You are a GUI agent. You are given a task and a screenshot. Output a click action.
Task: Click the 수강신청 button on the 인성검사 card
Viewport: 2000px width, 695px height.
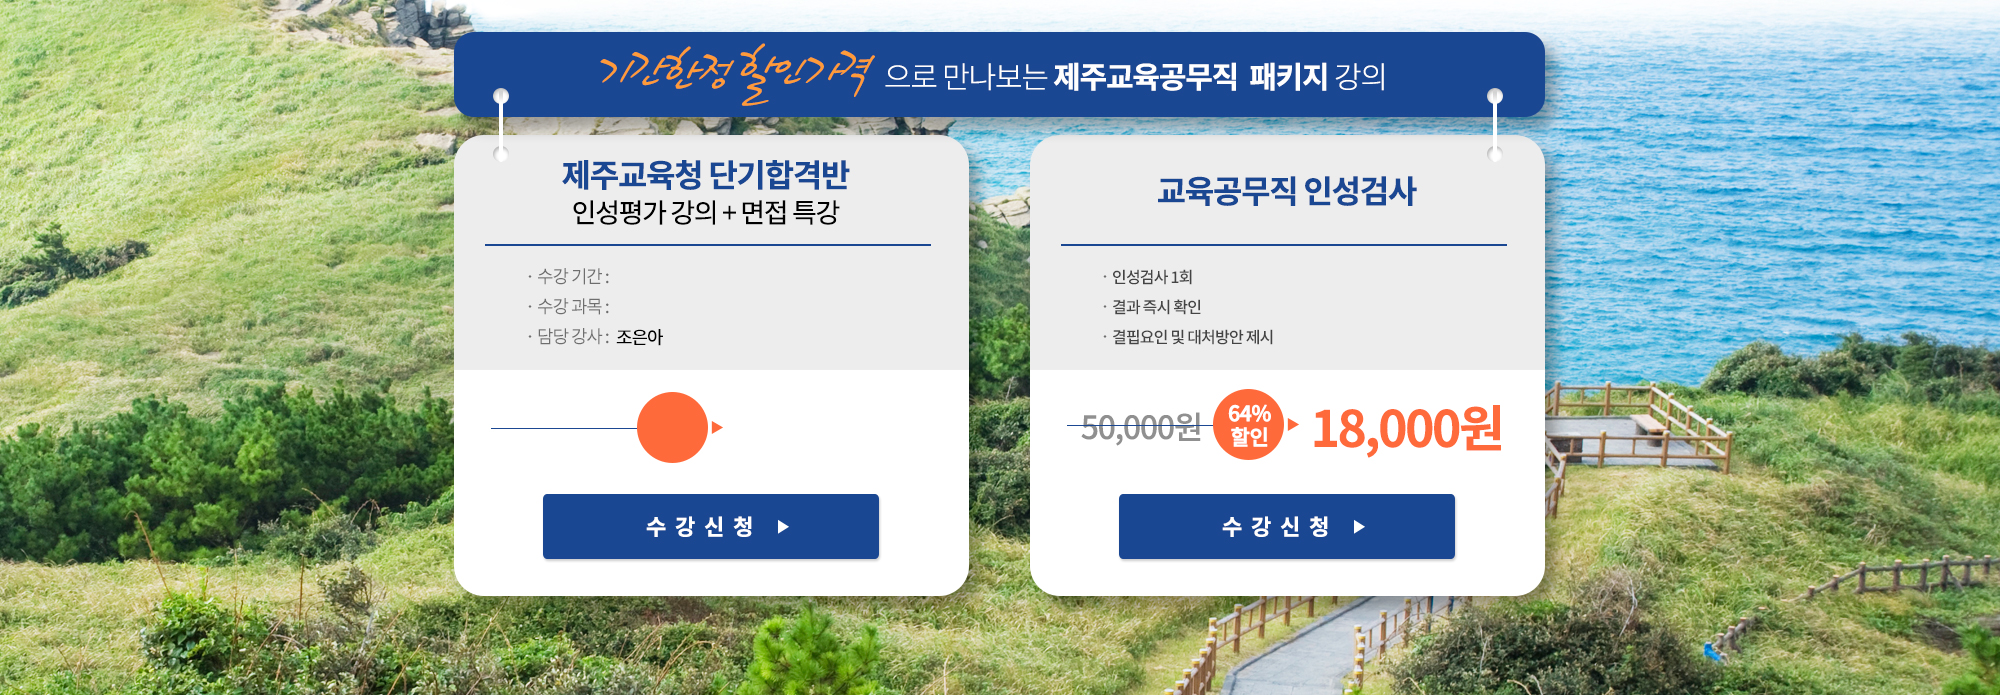click(x=1286, y=527)
